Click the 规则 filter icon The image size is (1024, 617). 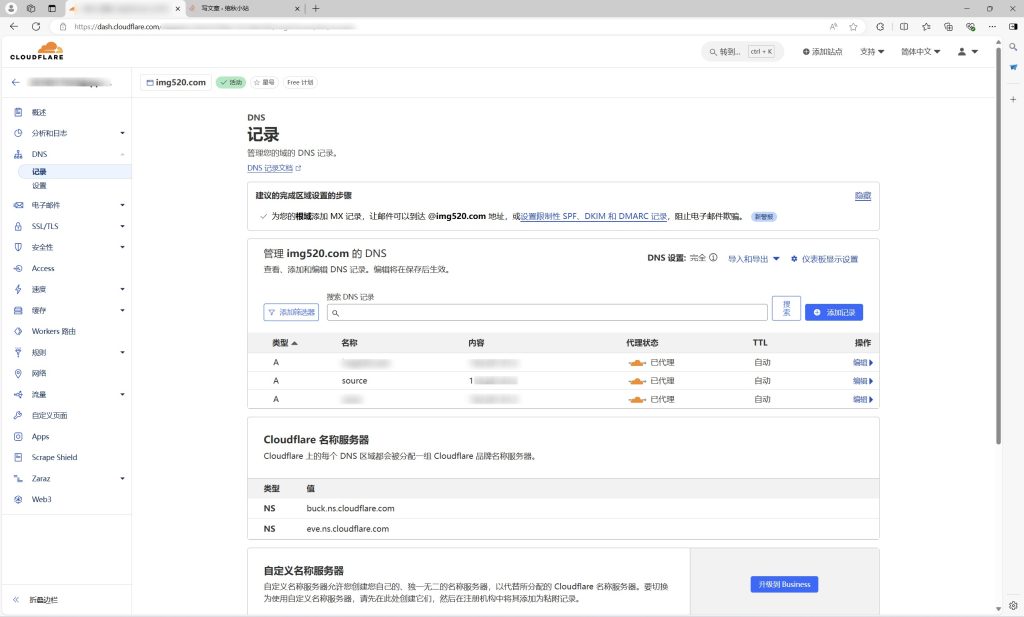(18, 353)
